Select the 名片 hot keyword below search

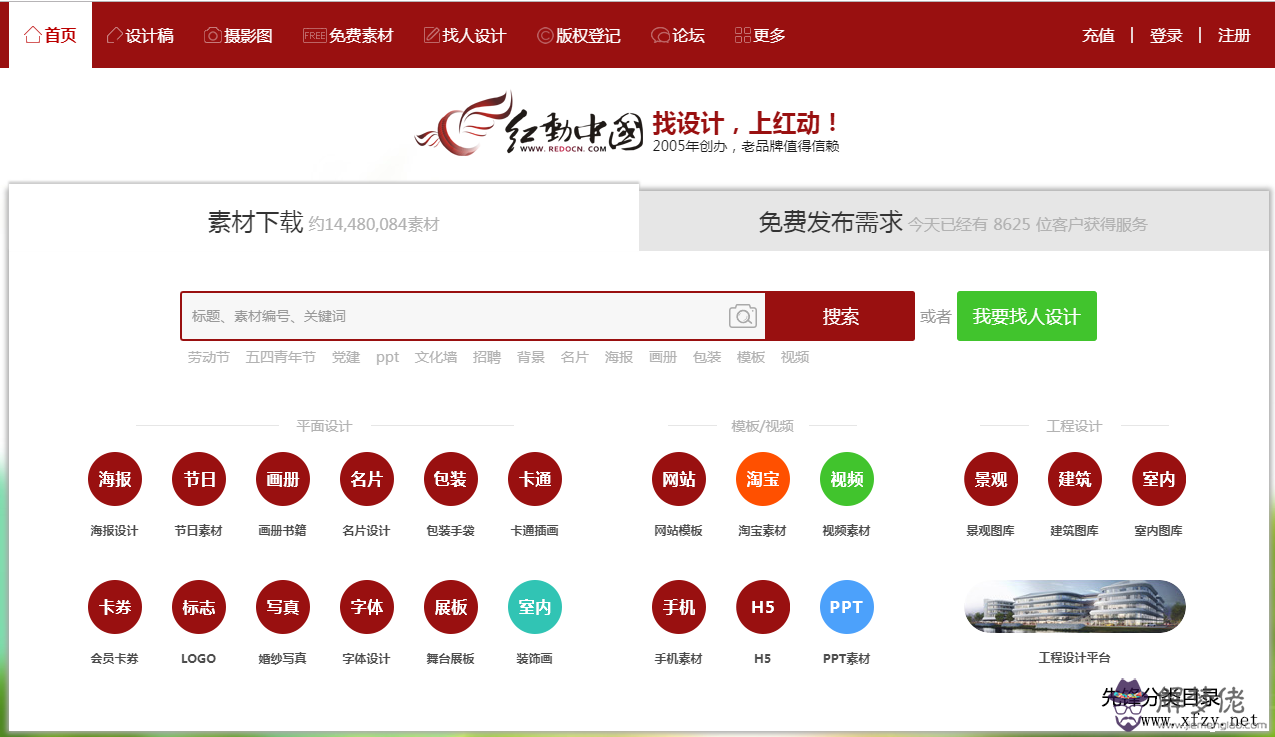click(575, 357)
